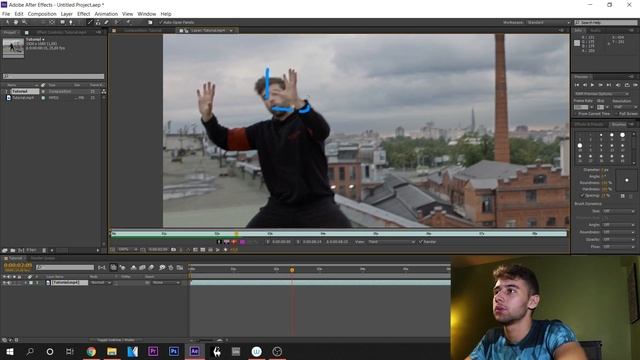Viewport: 640px width, 360px height.
Task: Delete selected item with Project trash icon
Action: [44, 250]
